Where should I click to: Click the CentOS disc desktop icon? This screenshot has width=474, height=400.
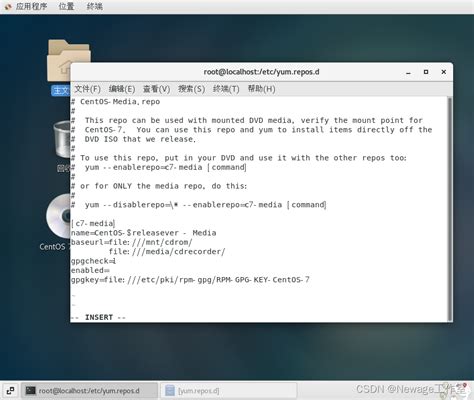click(59, 216)
